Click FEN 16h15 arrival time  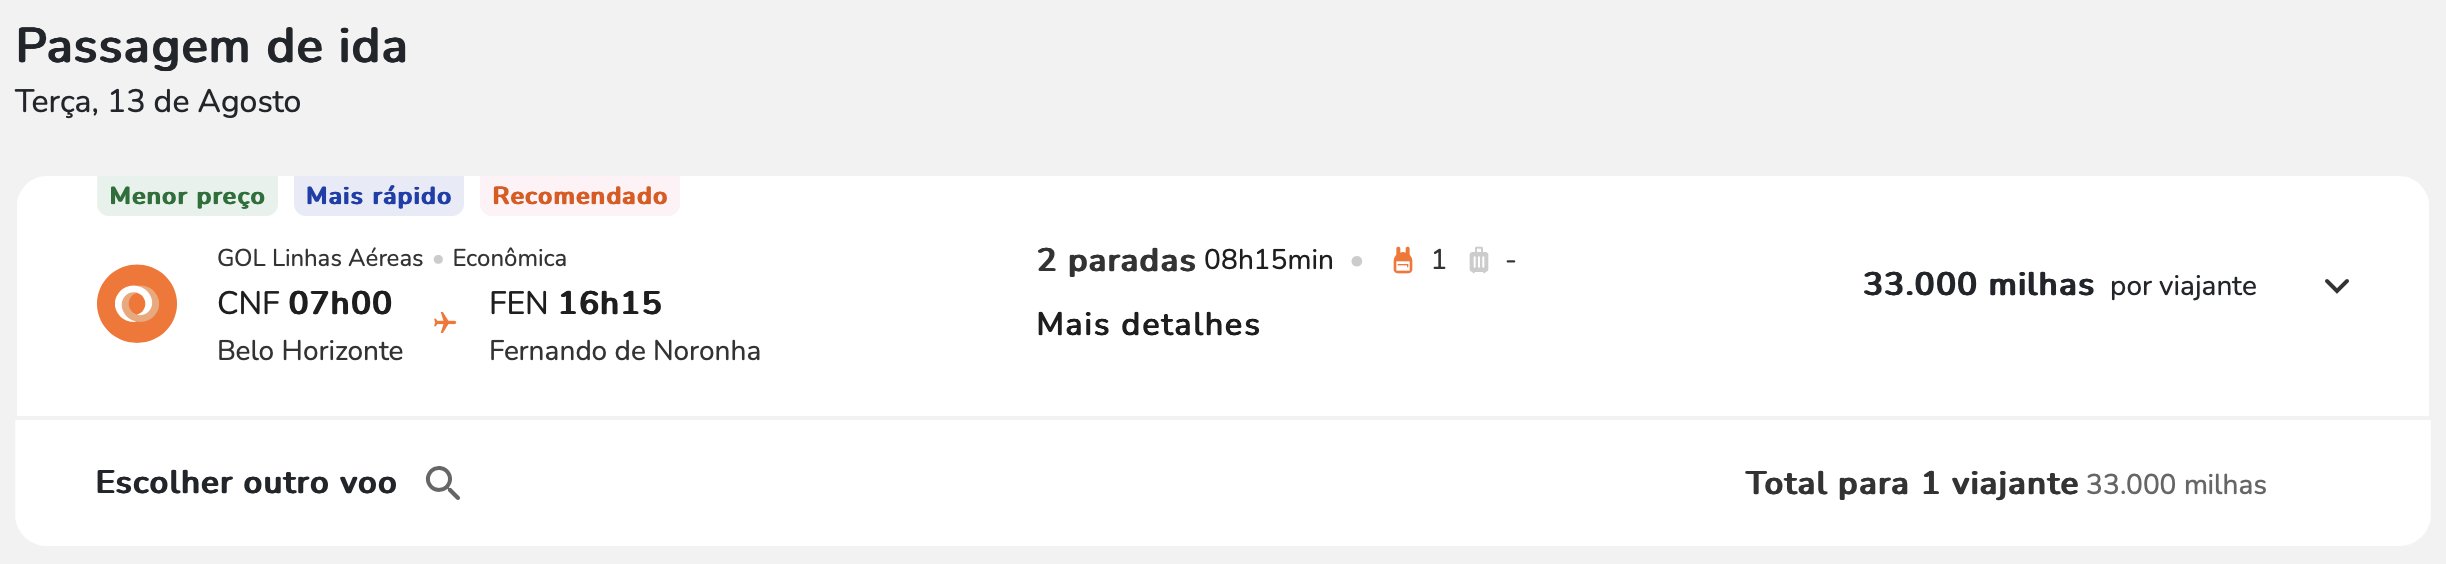[x=575, y=303]
